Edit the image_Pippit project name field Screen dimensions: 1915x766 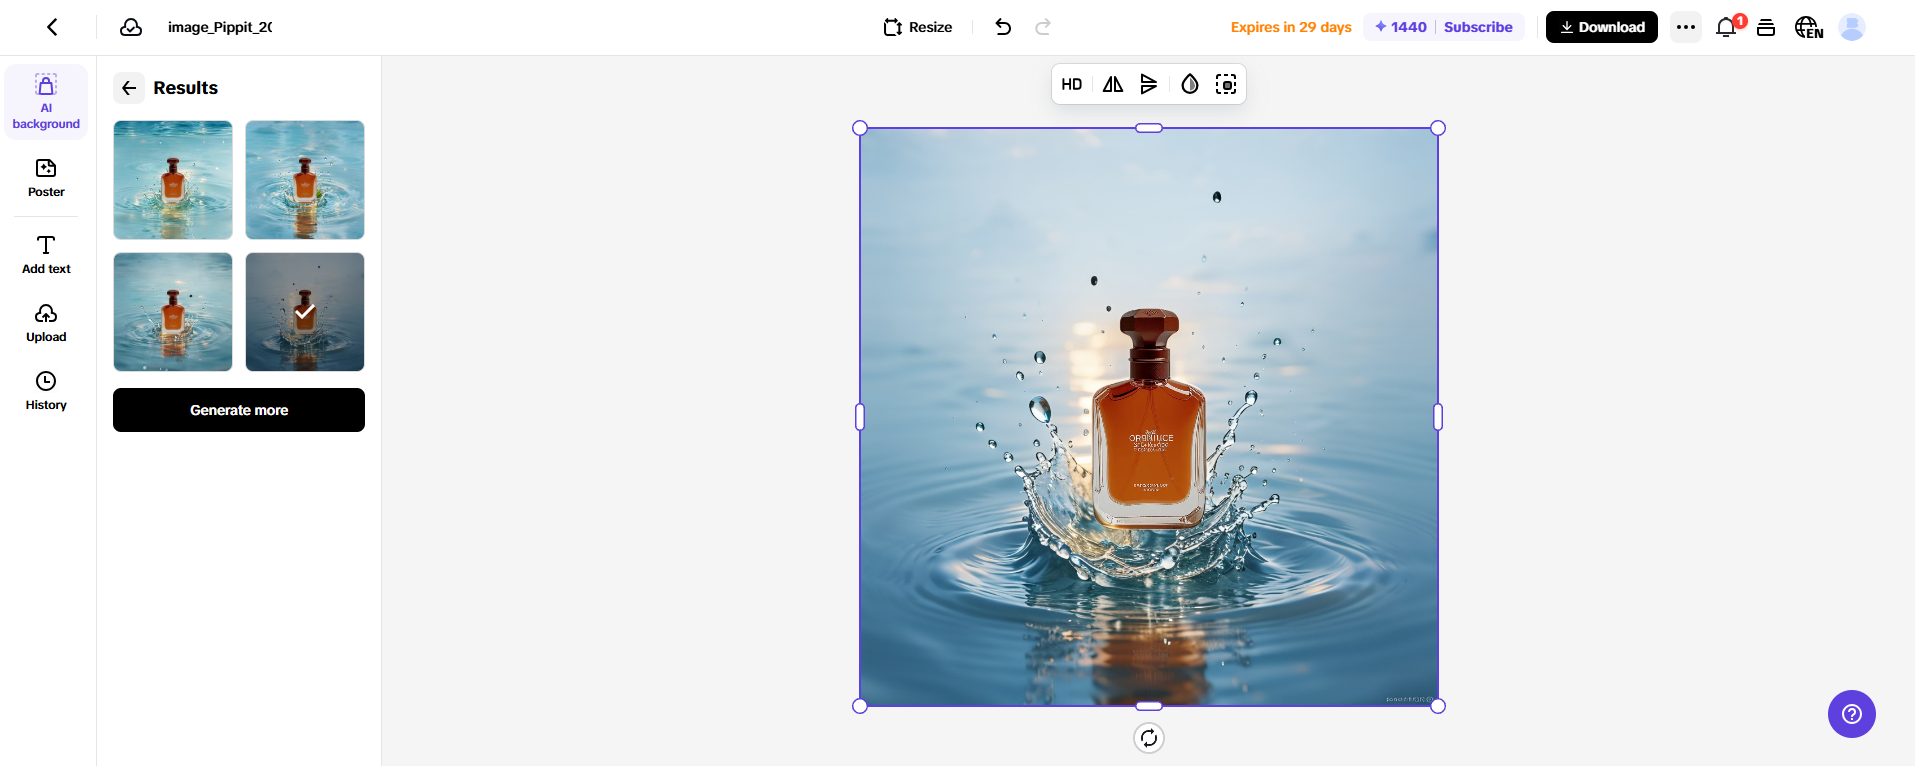pos(220,27)
